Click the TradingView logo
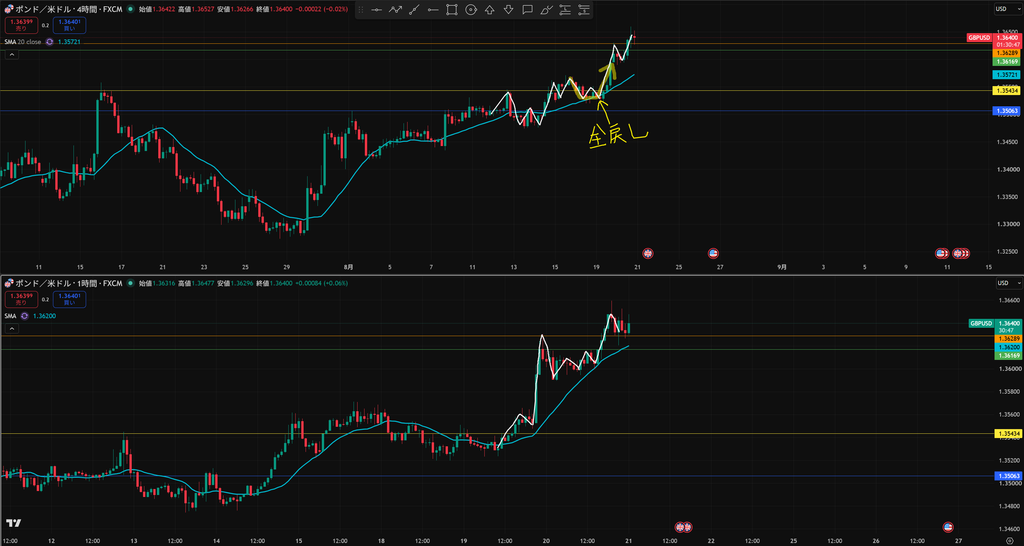 (x=12, y=523)
